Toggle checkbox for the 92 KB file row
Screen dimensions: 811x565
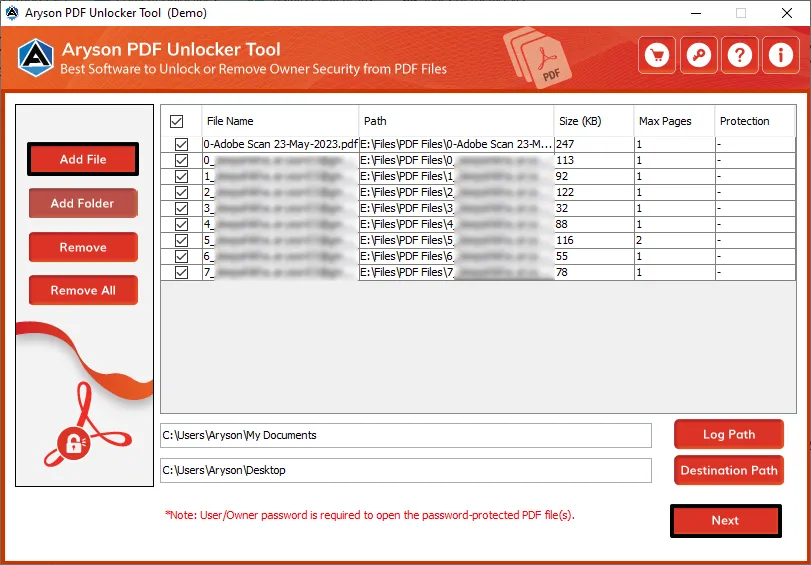point(182,176)
